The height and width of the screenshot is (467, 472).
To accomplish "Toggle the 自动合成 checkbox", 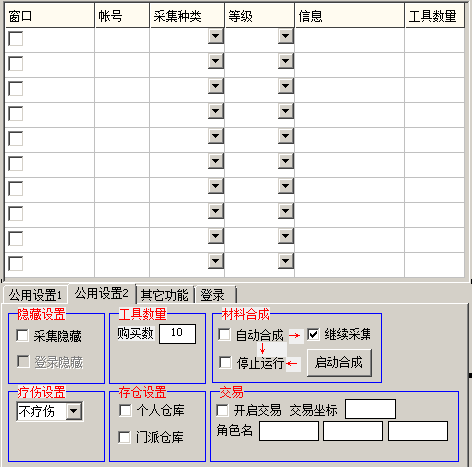I will (x=224, y=334).
